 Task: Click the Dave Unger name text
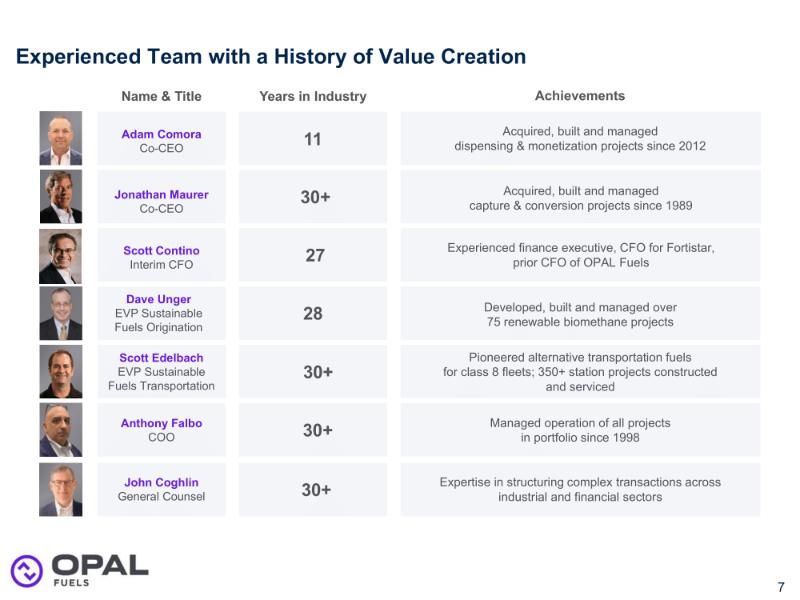point(159,299)
